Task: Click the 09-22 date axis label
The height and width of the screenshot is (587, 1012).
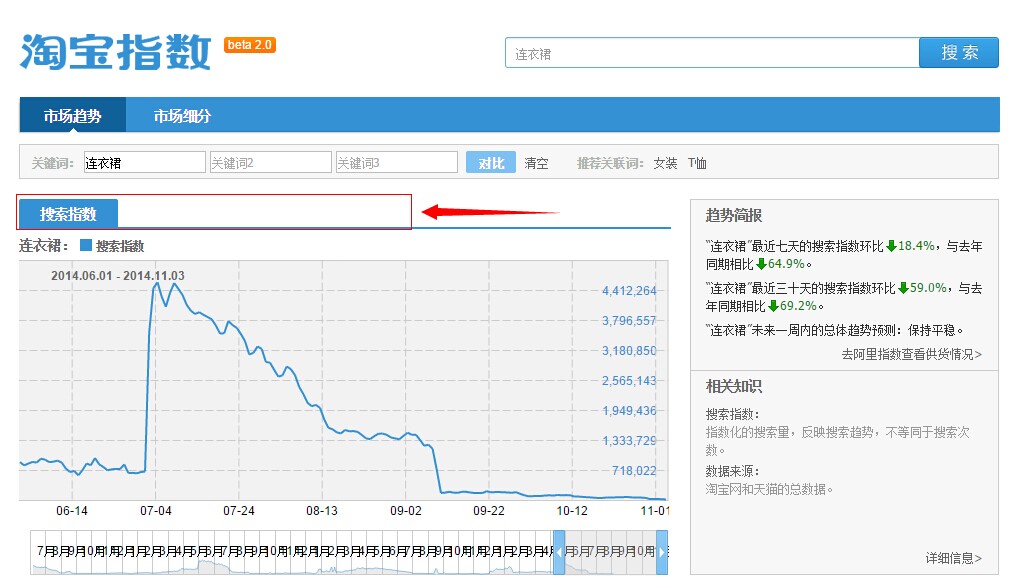Action: tap(489, 511)
